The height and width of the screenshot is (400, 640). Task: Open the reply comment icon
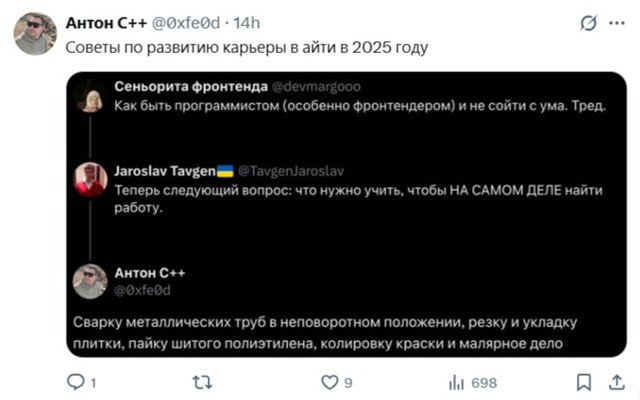click(x=76, y=382)
